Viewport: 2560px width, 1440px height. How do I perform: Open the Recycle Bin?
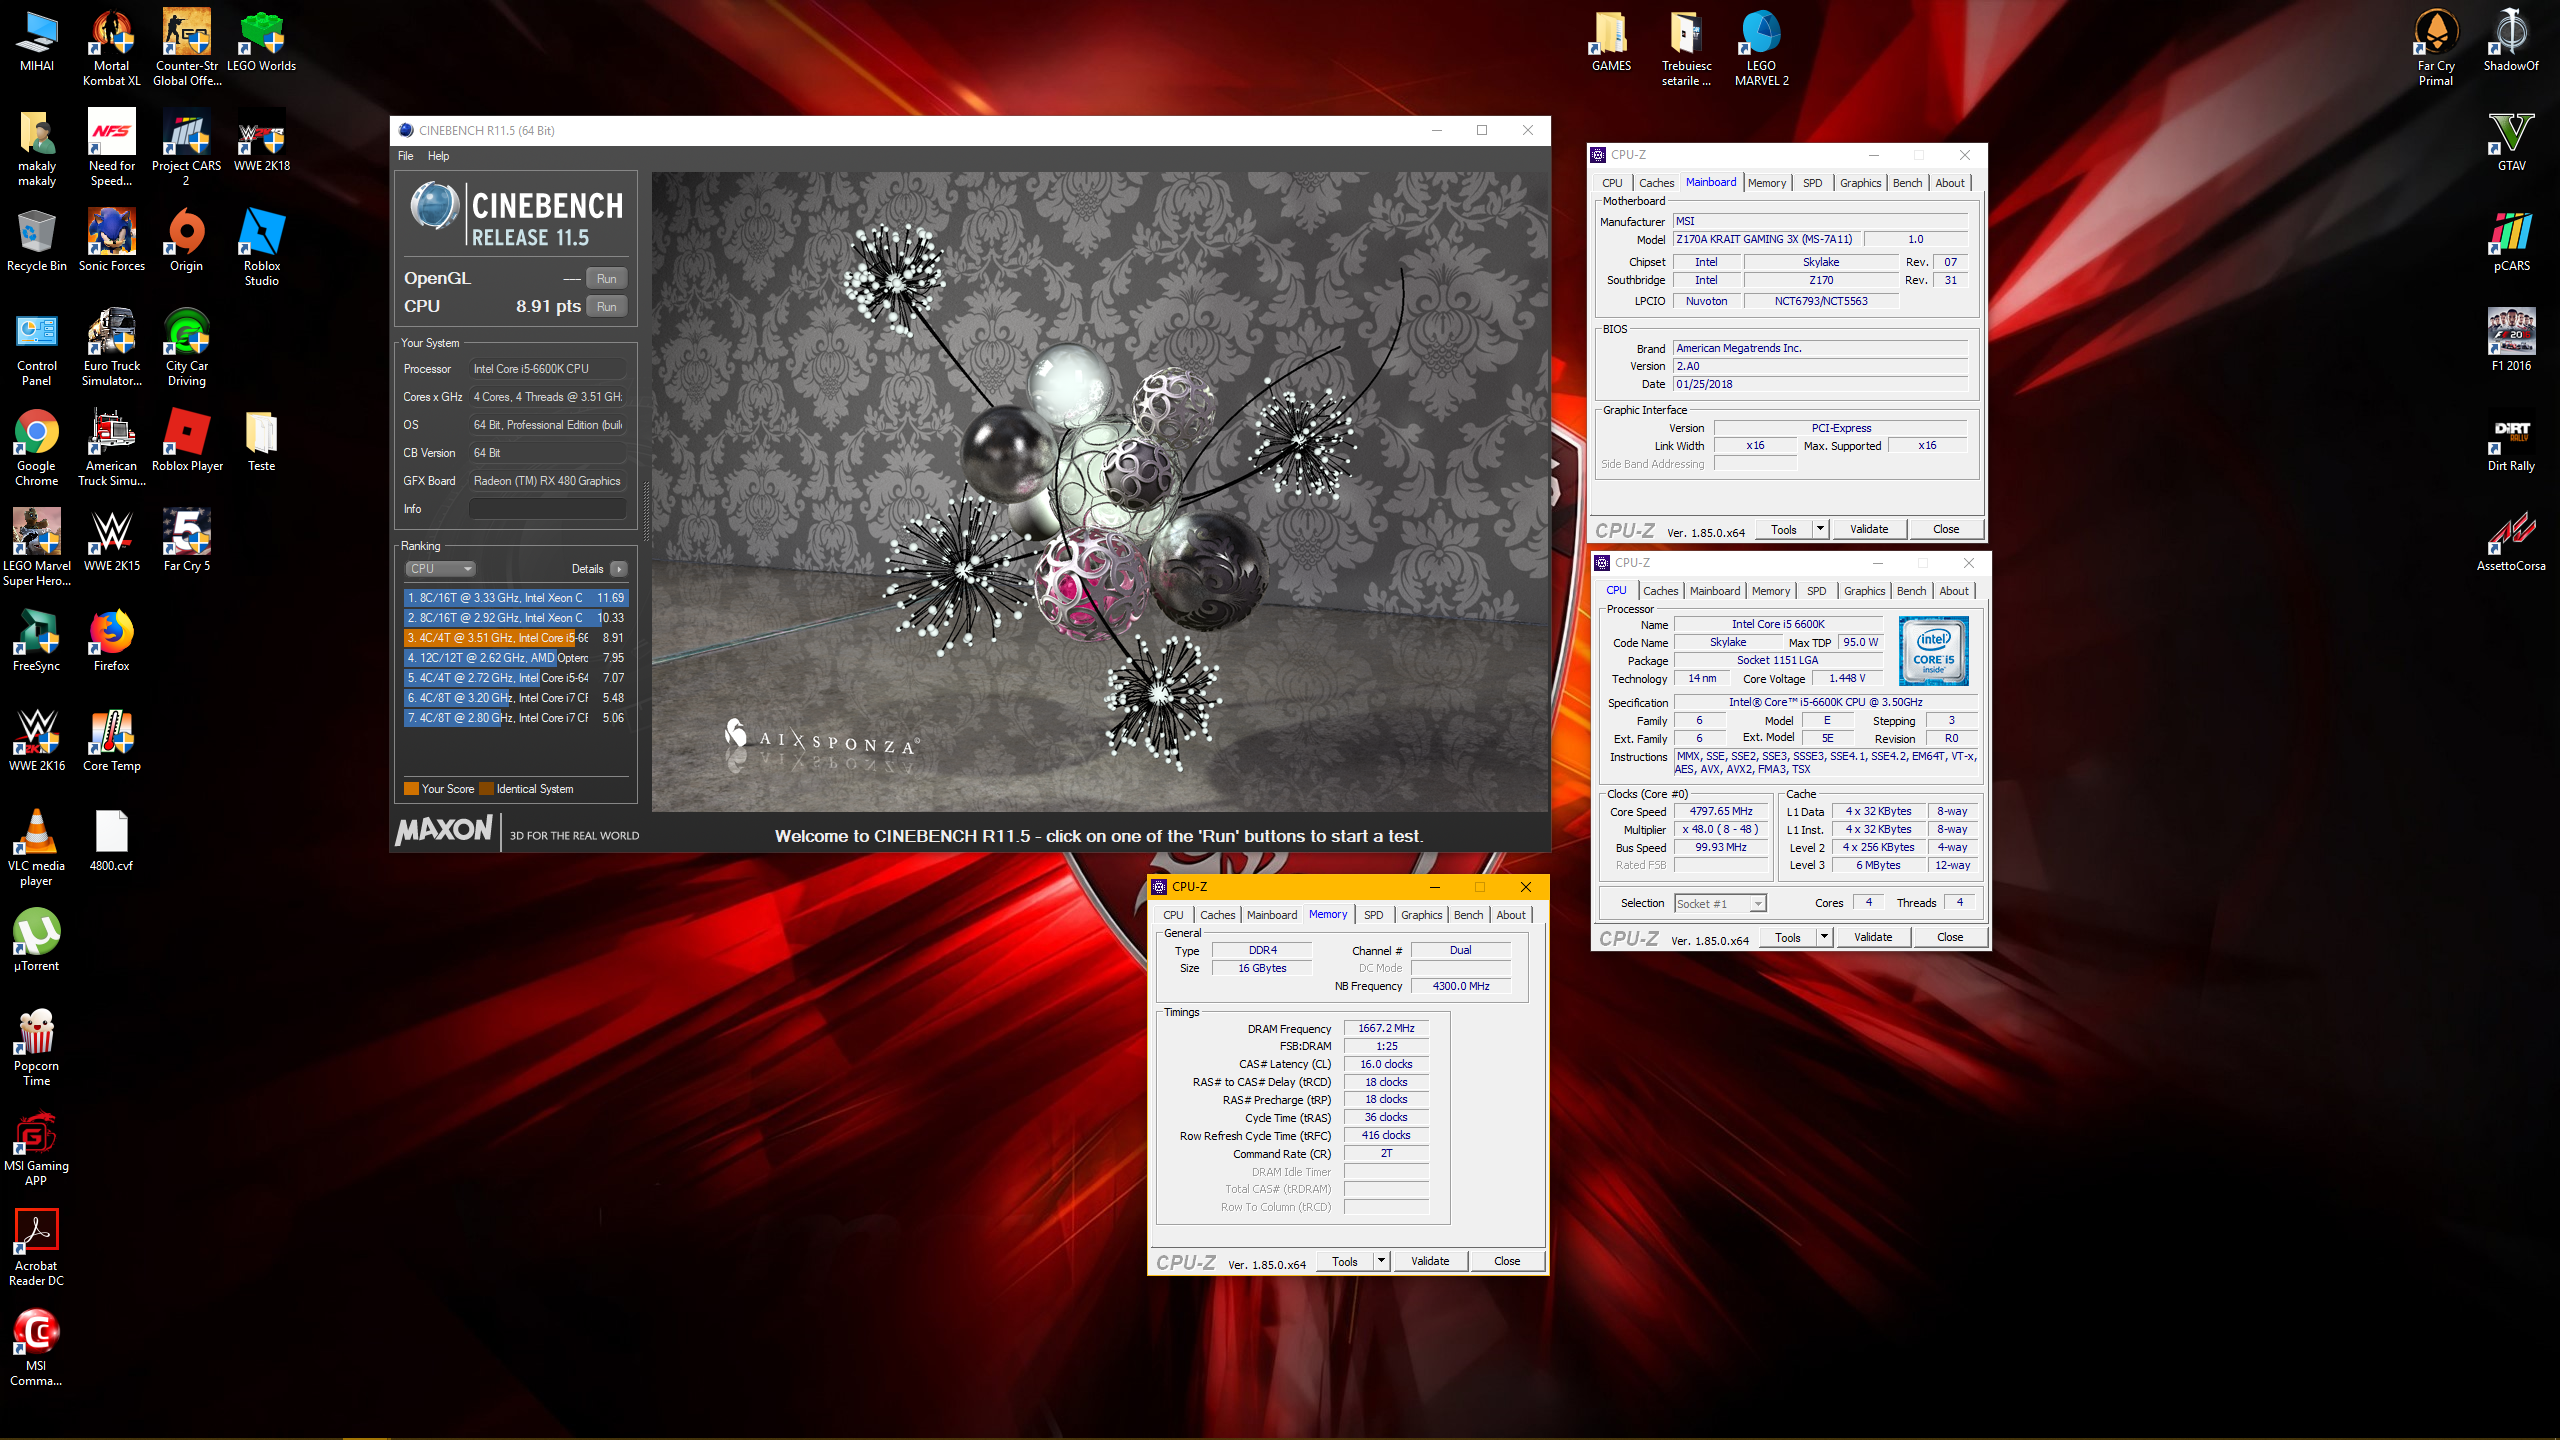pyautogui.click(x=36, y=240)
